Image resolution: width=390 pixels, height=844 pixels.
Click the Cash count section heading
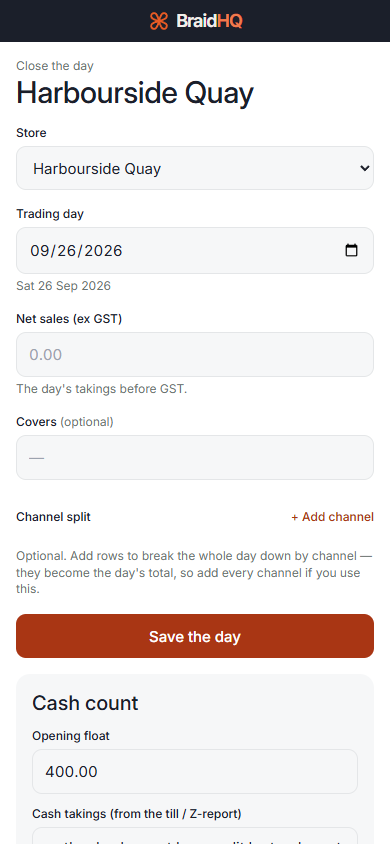pyautogui.click(x=85, y=703)
